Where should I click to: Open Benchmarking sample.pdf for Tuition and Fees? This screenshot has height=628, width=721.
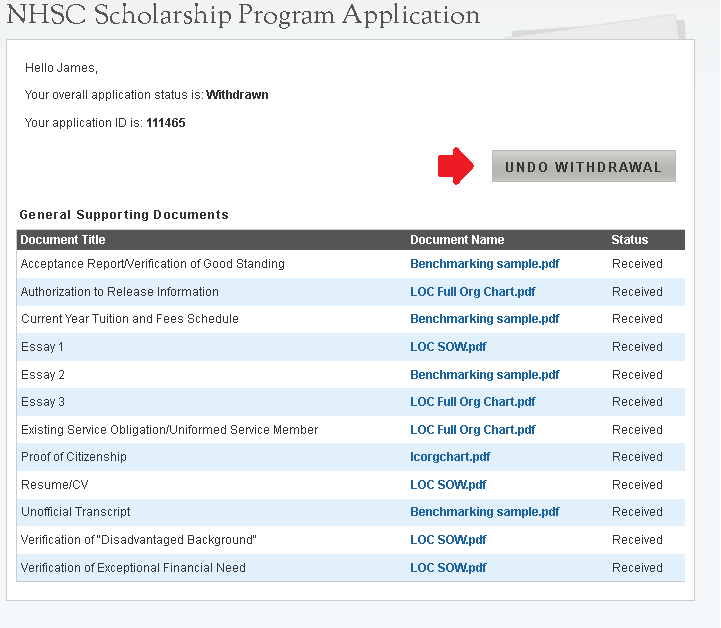[x=484, y=319]
